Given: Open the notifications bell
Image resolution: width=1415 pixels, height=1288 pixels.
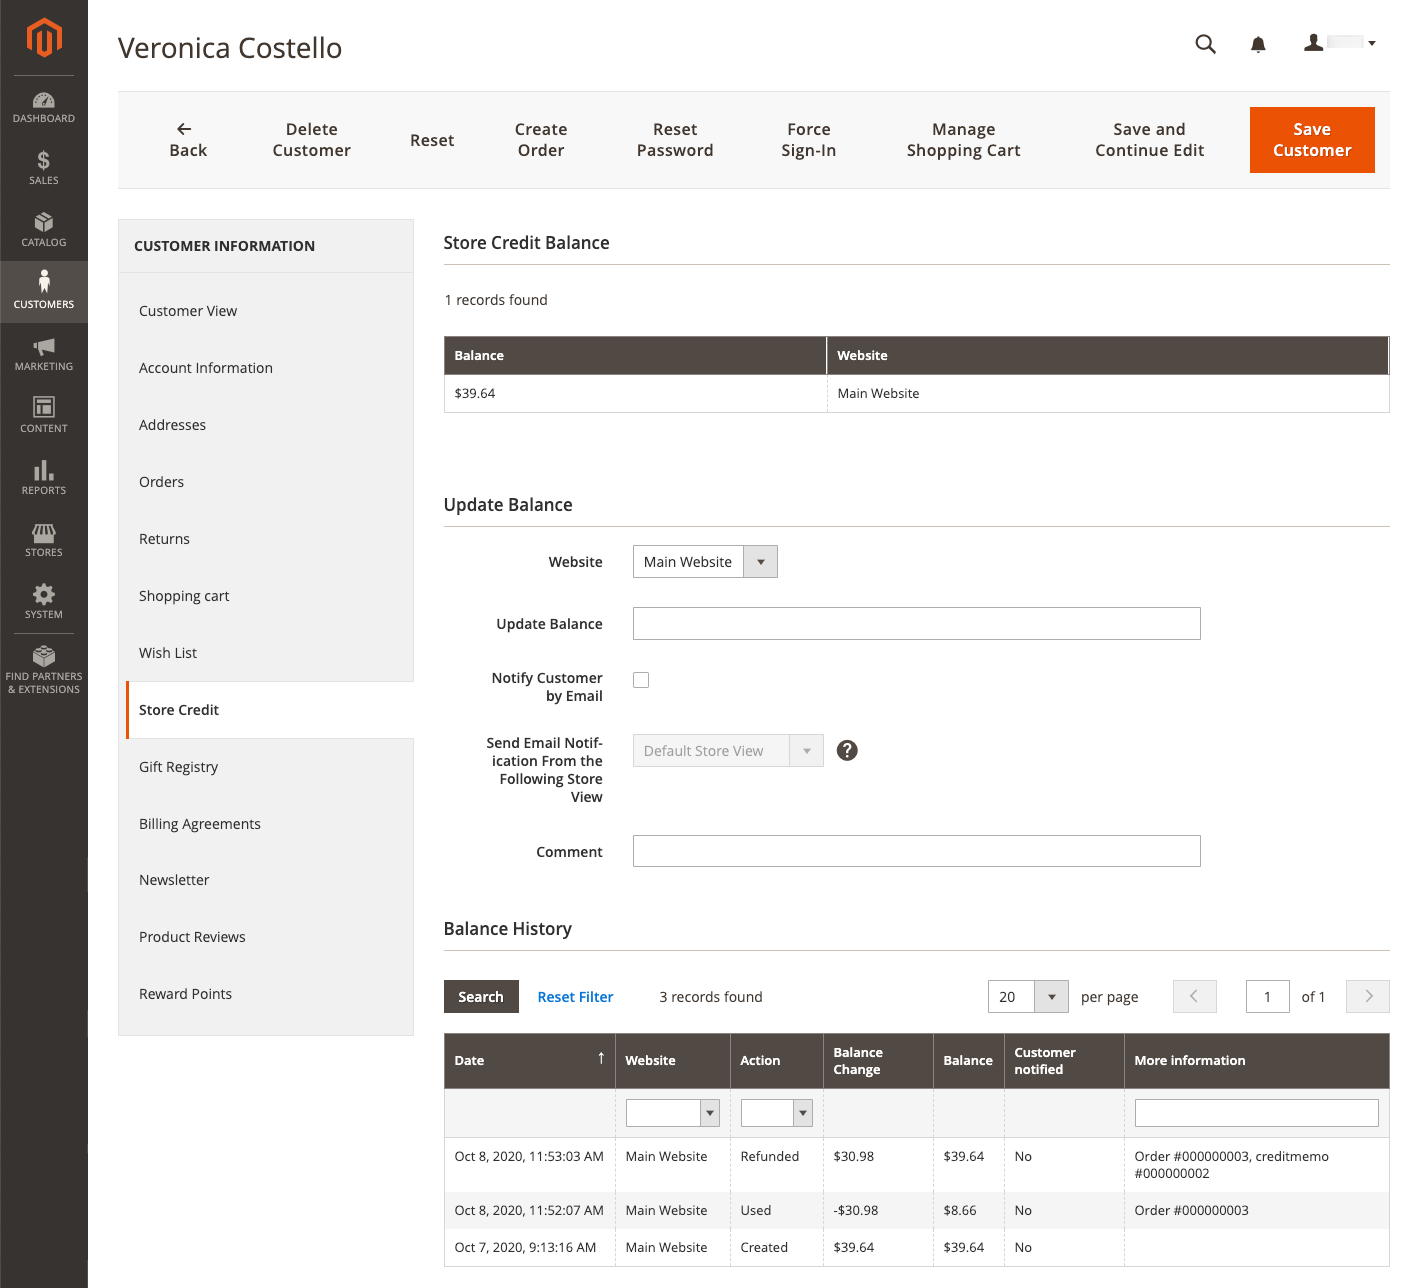Looking at the screenshot, I should pos(1258,44).
